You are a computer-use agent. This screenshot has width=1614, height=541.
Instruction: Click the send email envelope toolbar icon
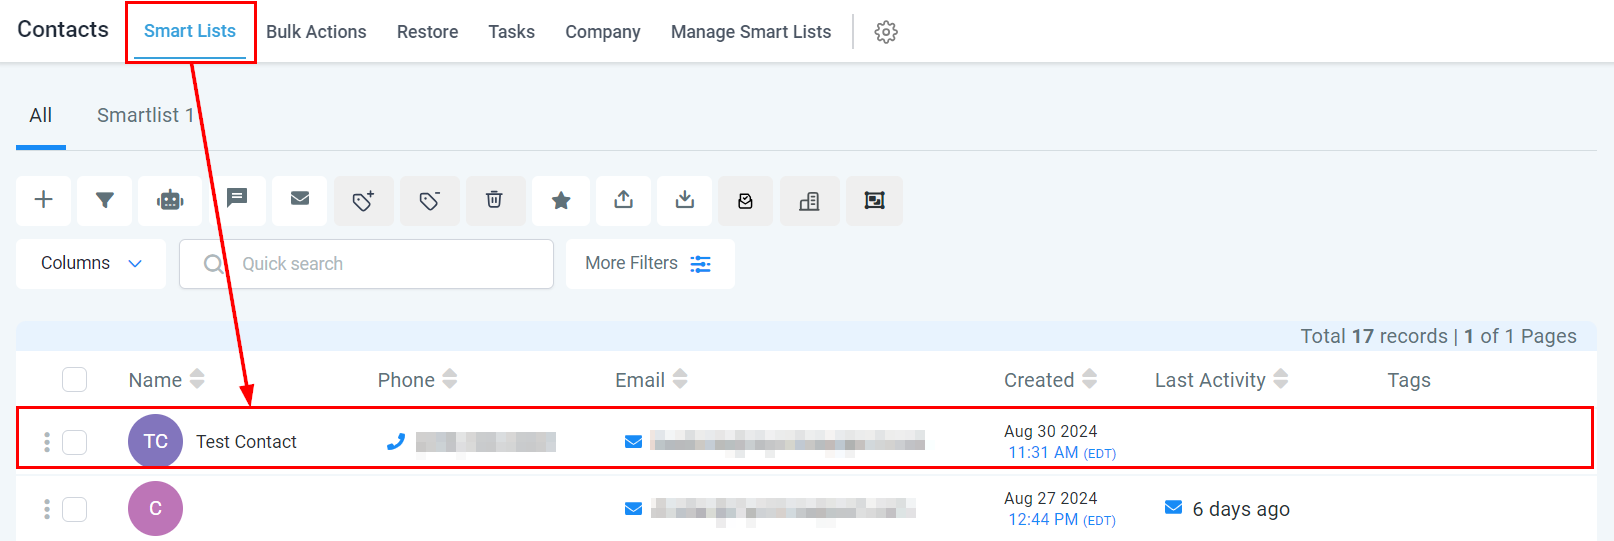300,198
